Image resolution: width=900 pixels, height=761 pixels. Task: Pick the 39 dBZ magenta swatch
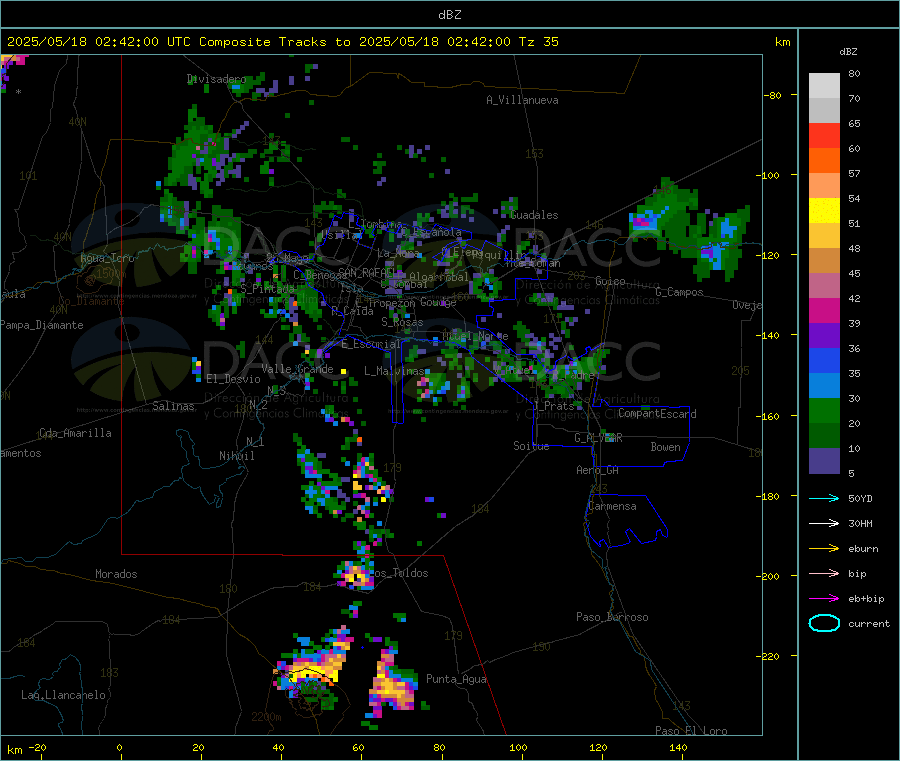(x=824, y=310)
